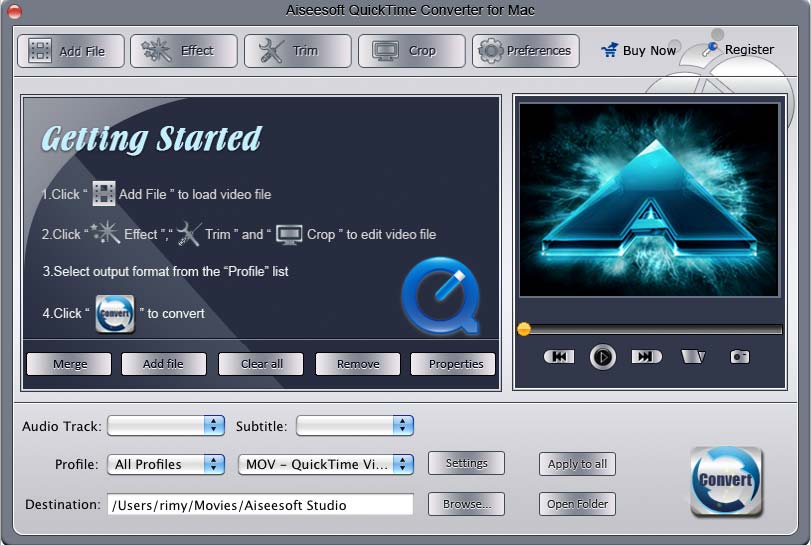The image size is (811, 545).
Task: Click the Buy Now shopping cart link
Action: 638,50
